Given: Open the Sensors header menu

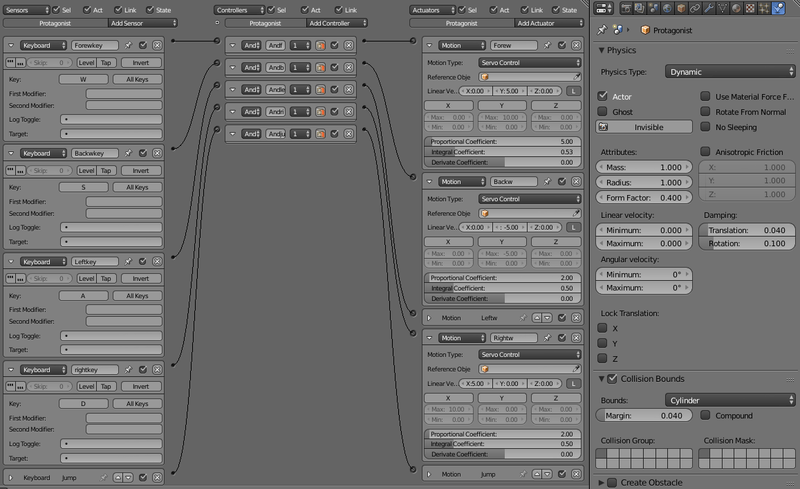Looking at the screenshot, I should [27, 10].
